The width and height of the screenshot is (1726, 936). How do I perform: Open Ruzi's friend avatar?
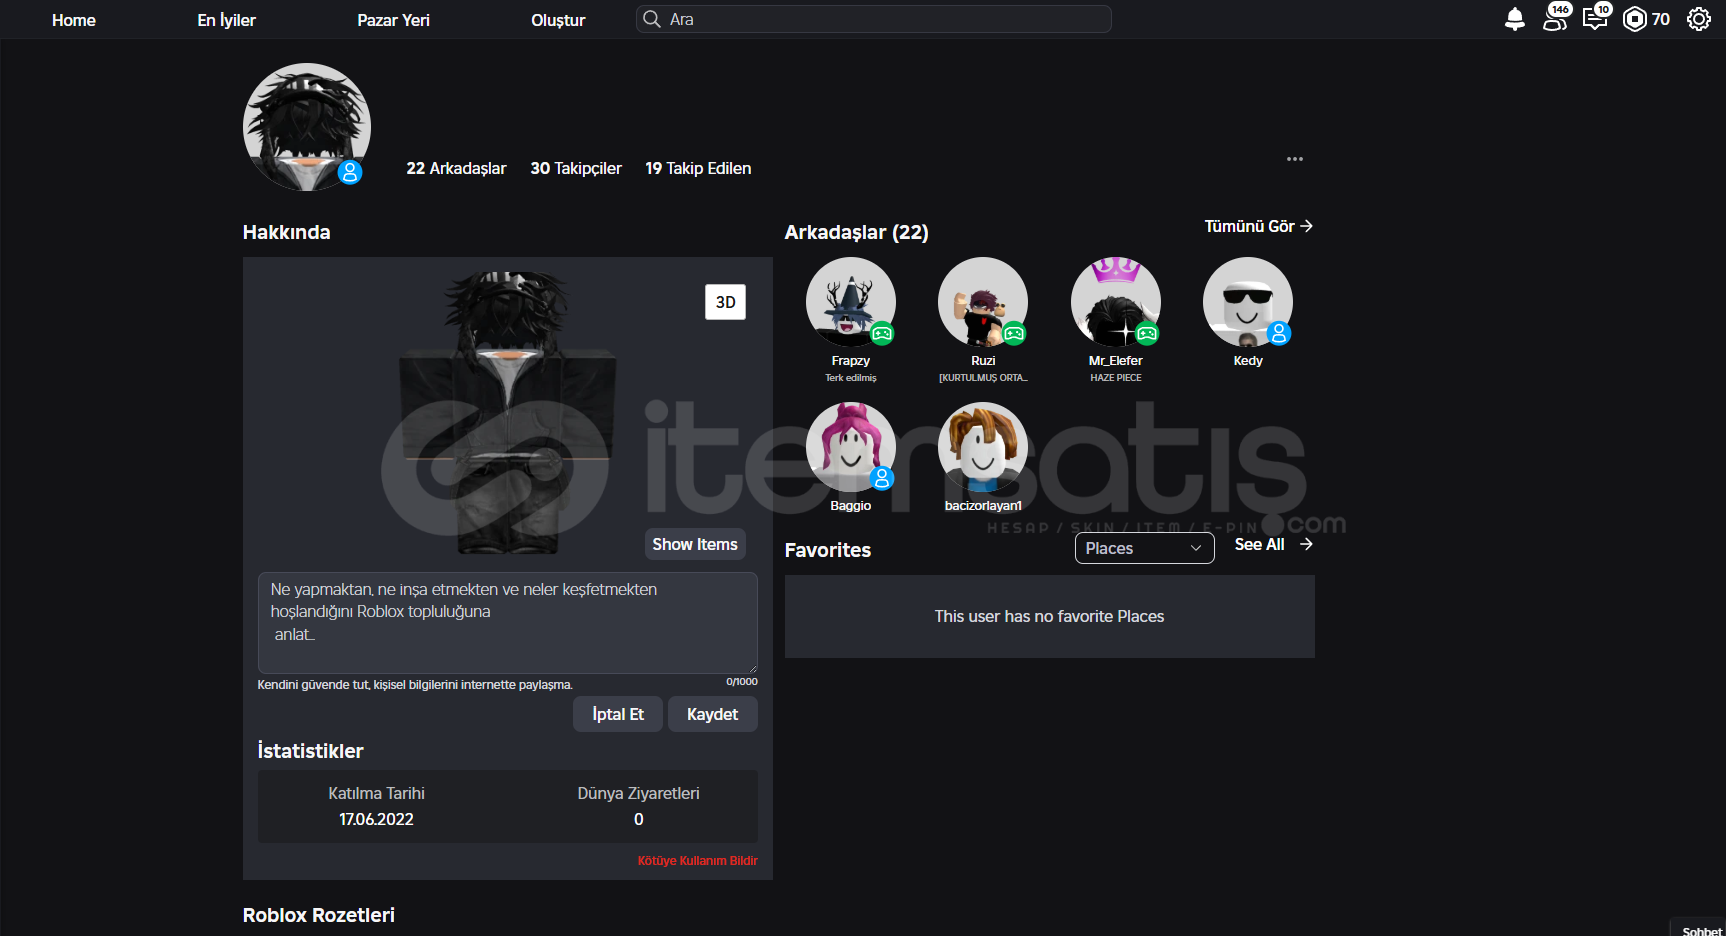983,302
